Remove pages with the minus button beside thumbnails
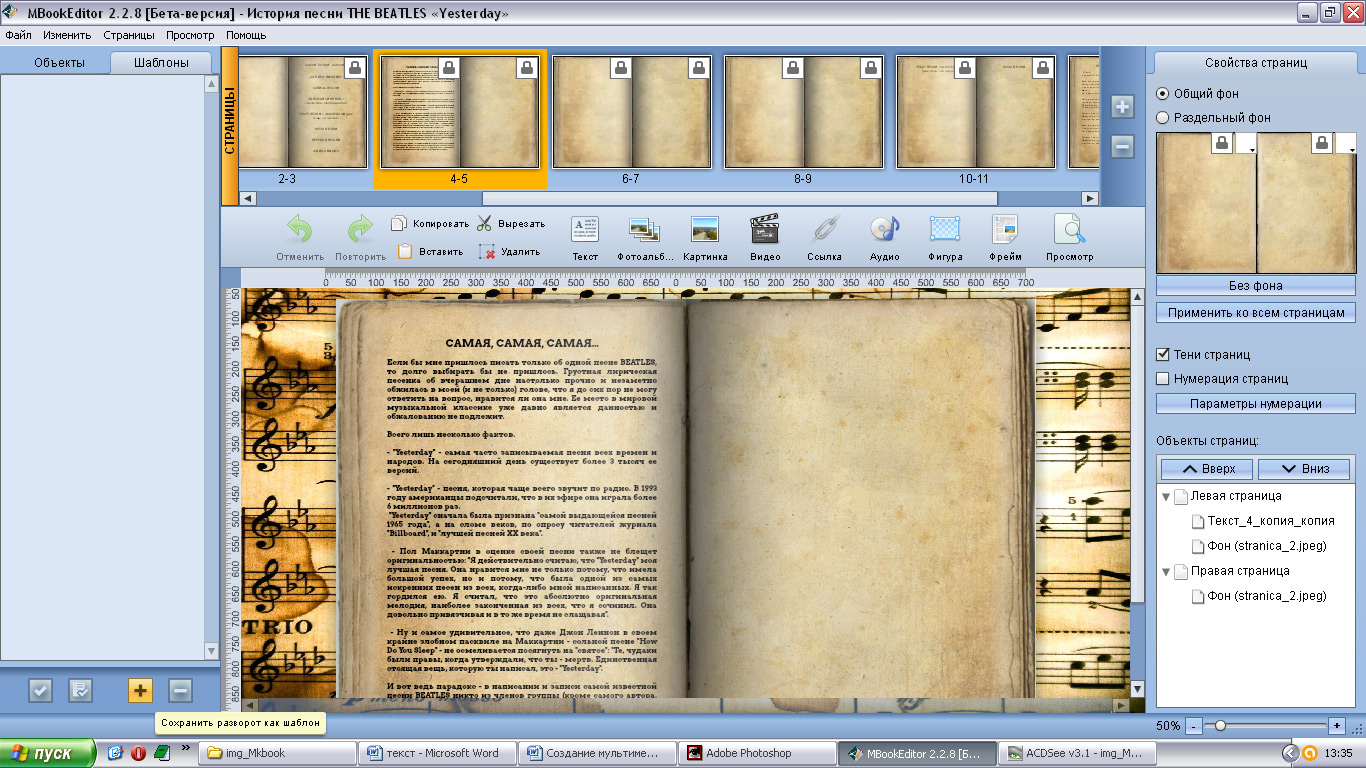The image size is (1366, 768). tap(1122, 147)
